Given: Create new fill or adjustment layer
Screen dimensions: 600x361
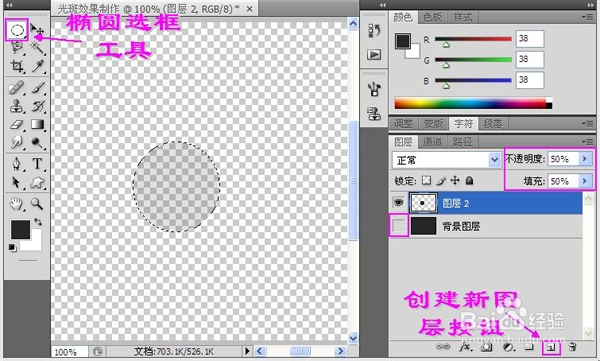Looking at the screenshot, I should [x=508, y=347].
